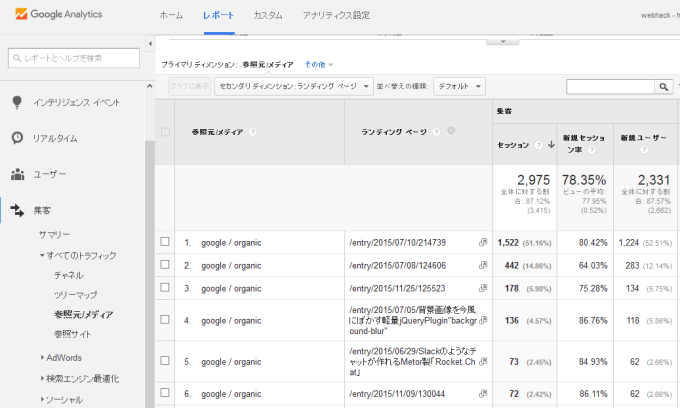Remove secondary dimension with ランディング ページ close icon
Image resolution: width=680 pixels, height=408 pixels.
click(451, 131)
